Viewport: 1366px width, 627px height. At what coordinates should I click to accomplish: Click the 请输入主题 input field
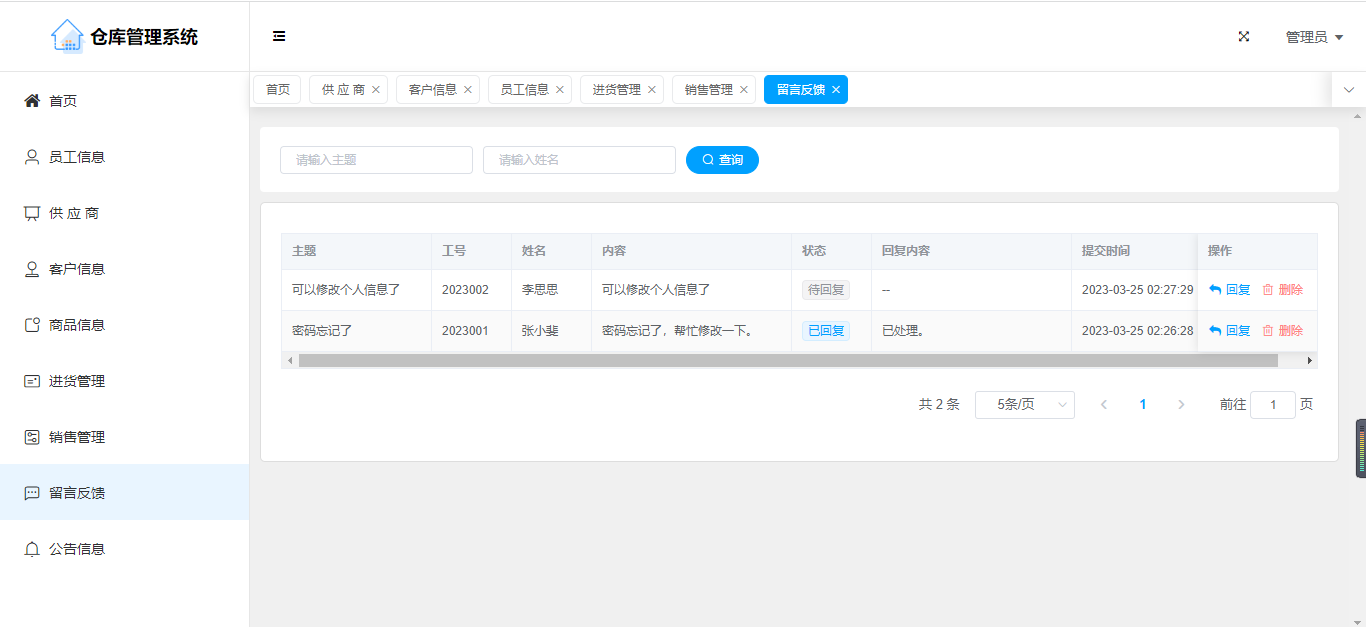pos(376,160)
